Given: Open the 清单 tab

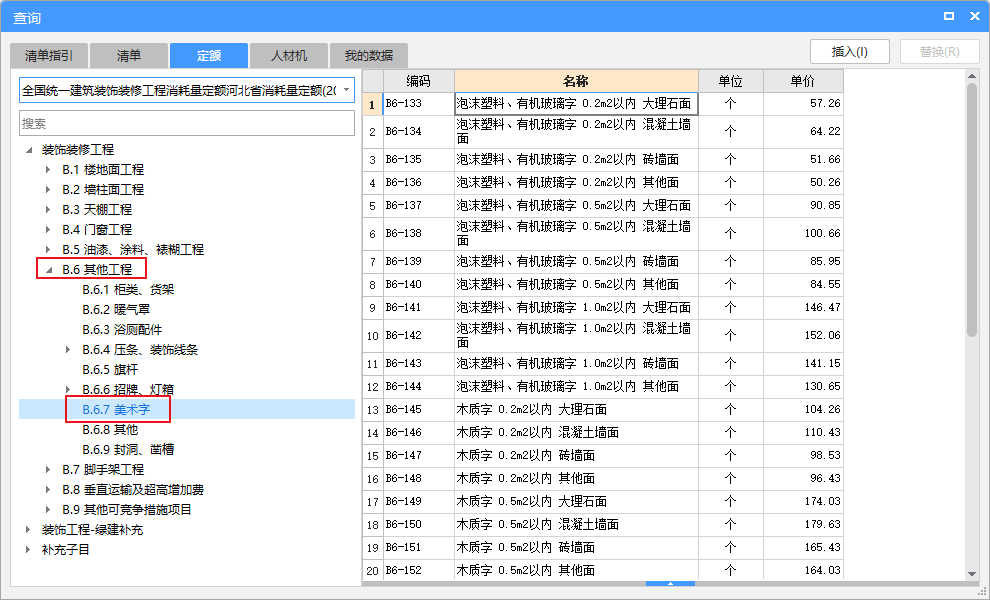Looking at the screenshot, I should click(x=129, y=56).
